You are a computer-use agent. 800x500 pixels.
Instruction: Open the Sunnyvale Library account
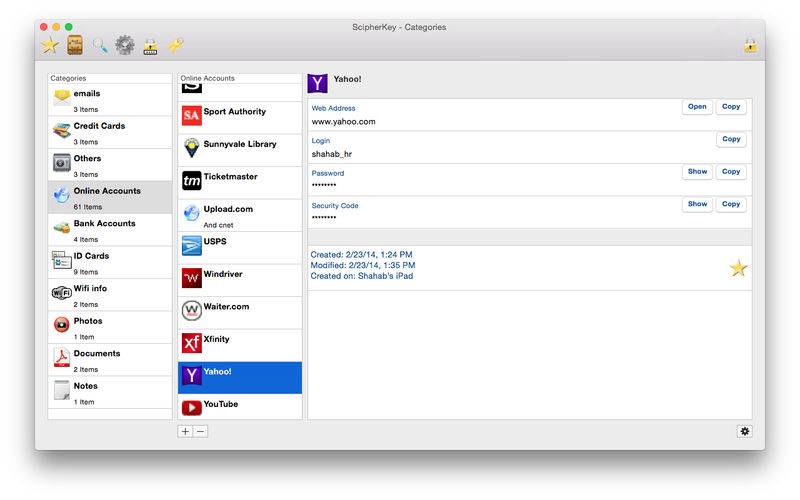tap(240, 151)
